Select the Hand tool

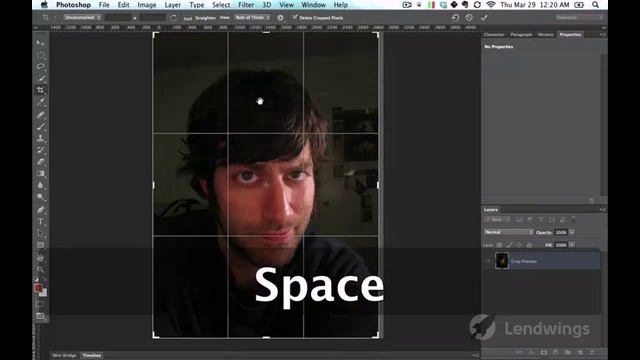40,258
